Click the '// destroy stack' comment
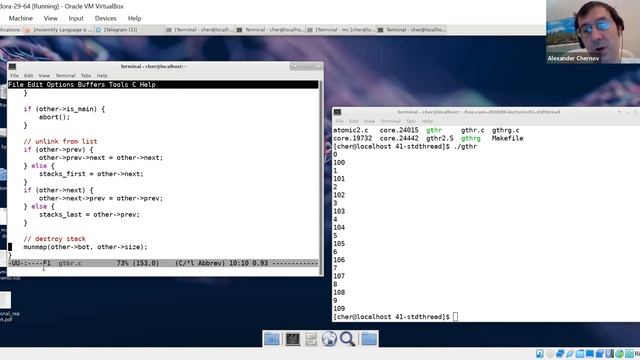This screenshot has width=640, height=360. [x=54, y=239]
